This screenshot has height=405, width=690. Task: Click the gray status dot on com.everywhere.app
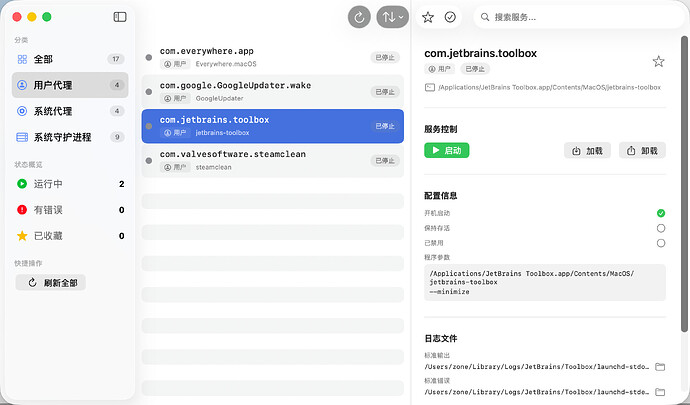[x=149, y=57]
